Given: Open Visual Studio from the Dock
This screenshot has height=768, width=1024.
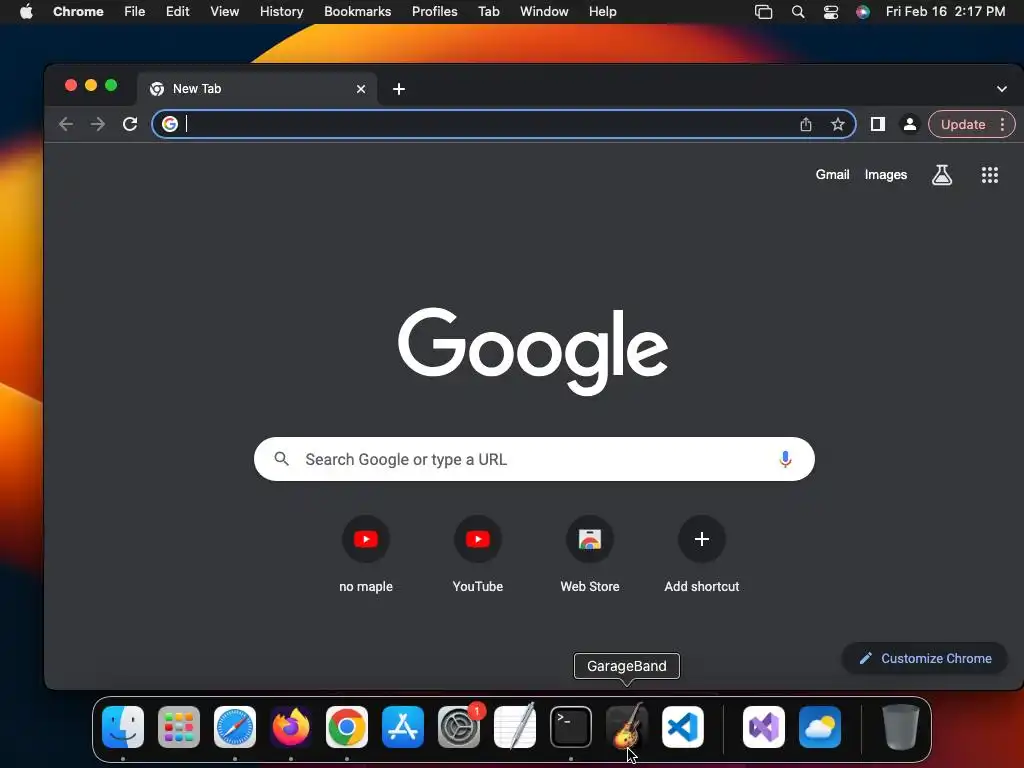Looking at the screenshot, I should [x=764, y=727].
